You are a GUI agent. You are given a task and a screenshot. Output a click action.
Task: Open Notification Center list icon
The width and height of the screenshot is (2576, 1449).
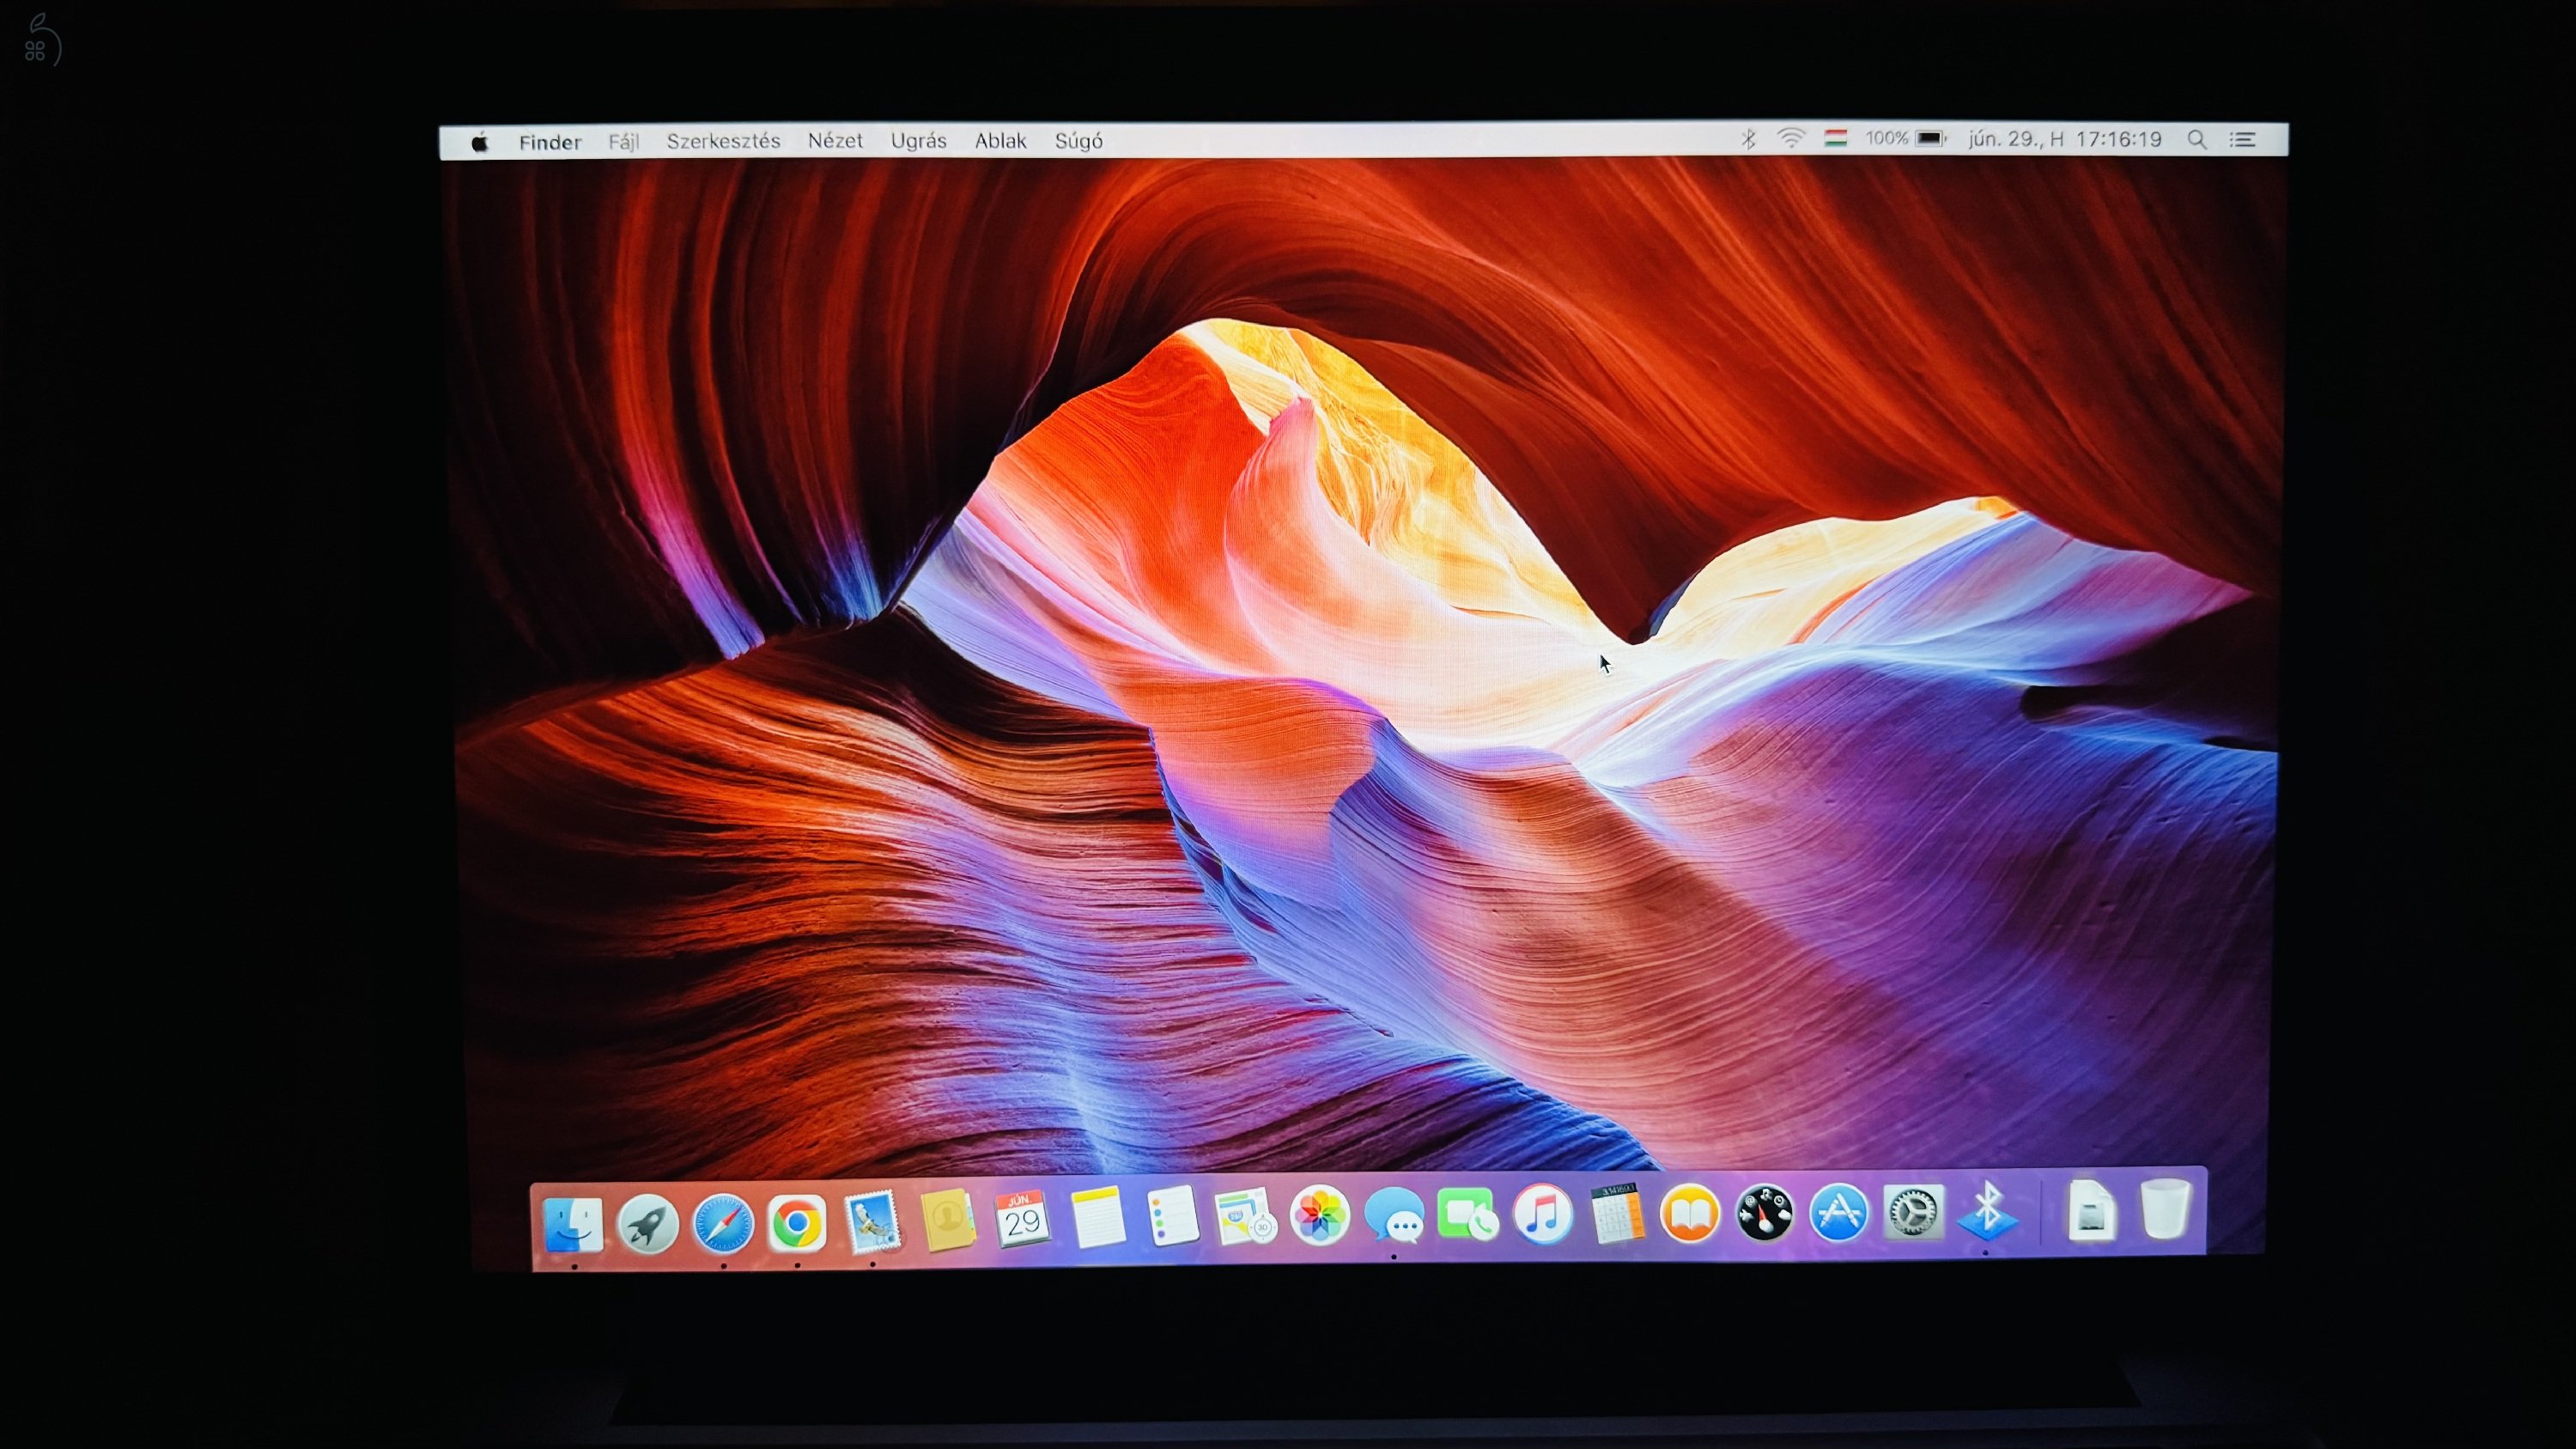coord(2242,140)
